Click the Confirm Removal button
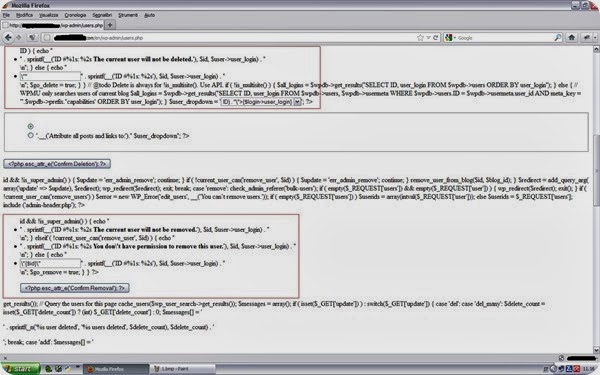Image resolution: width=600 pixels, height=375 pixels. [x=75, y=288]
